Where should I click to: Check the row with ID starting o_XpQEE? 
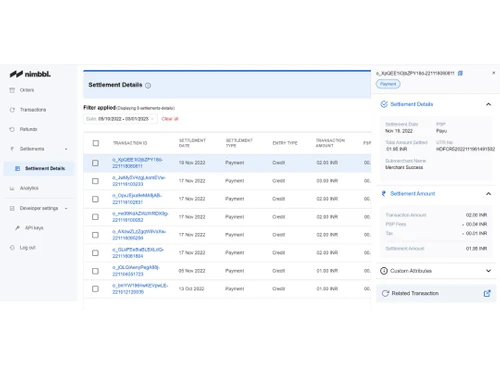[x=95, y=163]
